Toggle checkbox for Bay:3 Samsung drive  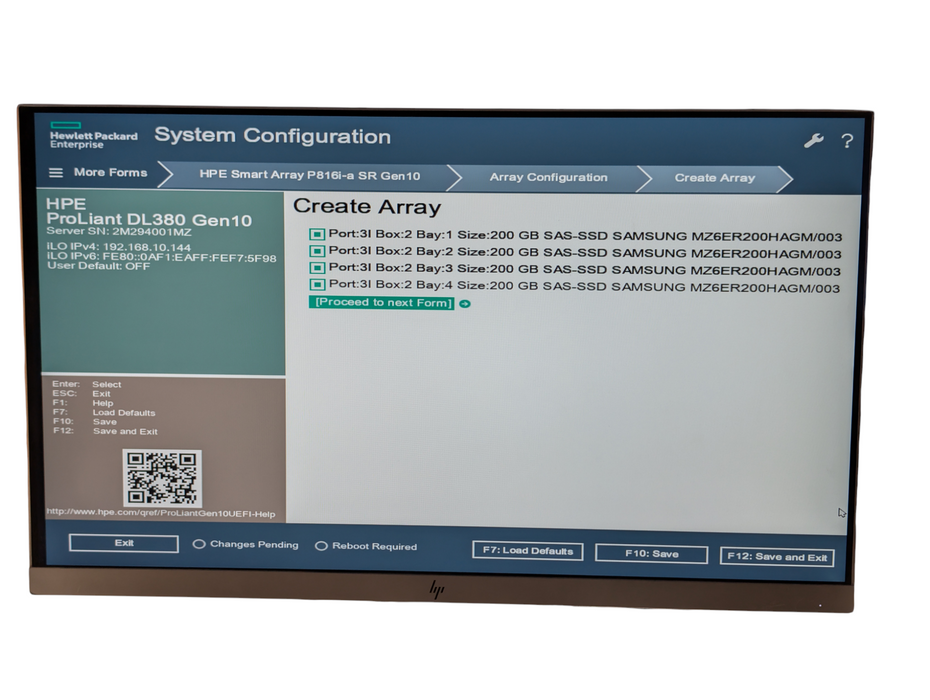[x=317, y=268]
